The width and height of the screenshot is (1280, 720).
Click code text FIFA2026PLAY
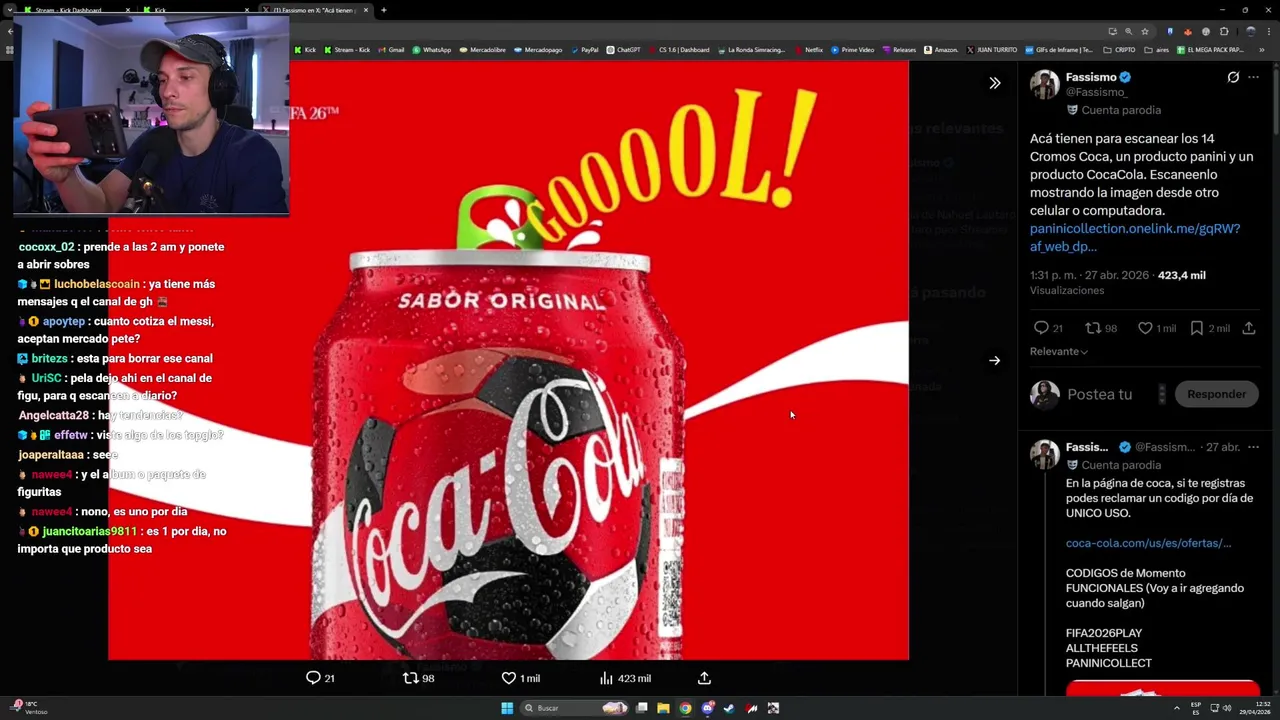click(x=1104, y=633)
